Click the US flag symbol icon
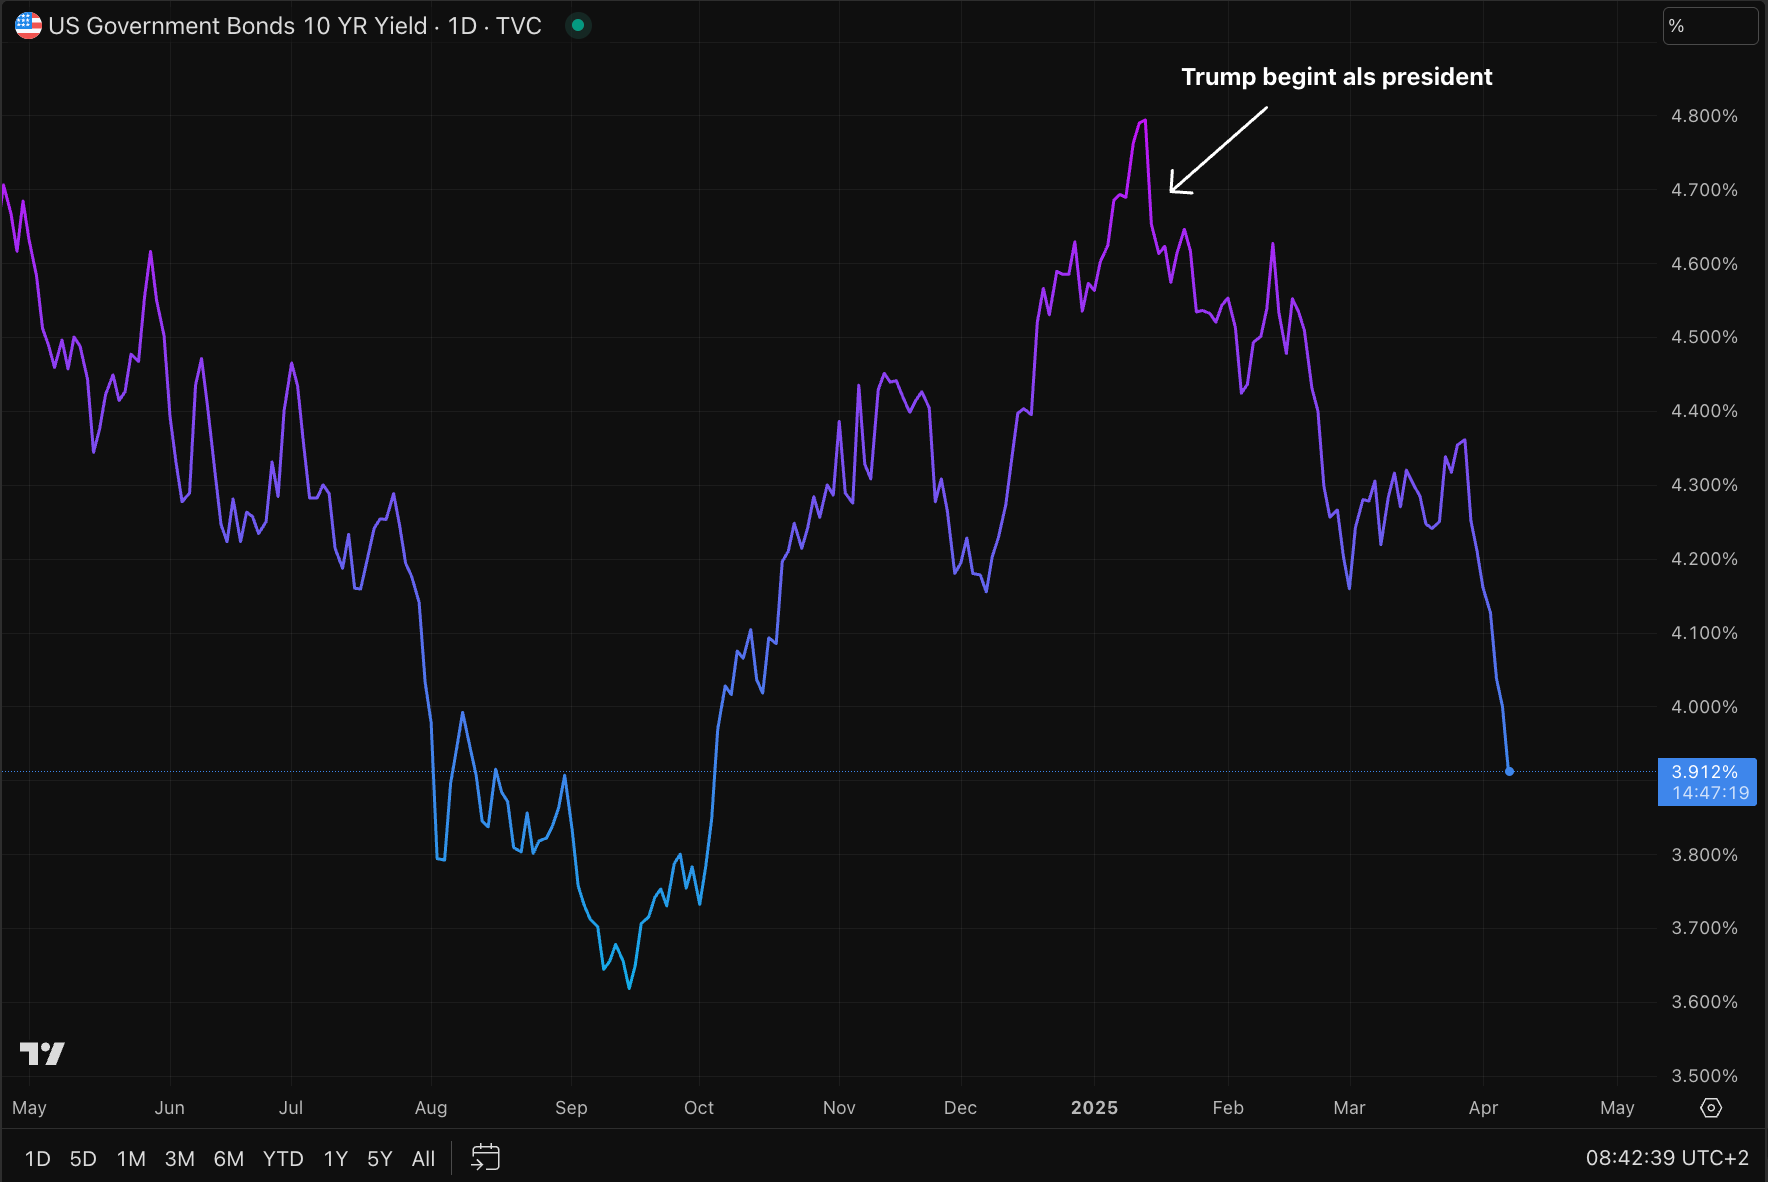This screenshot has width=1768, height=1182. coord(28,26)
